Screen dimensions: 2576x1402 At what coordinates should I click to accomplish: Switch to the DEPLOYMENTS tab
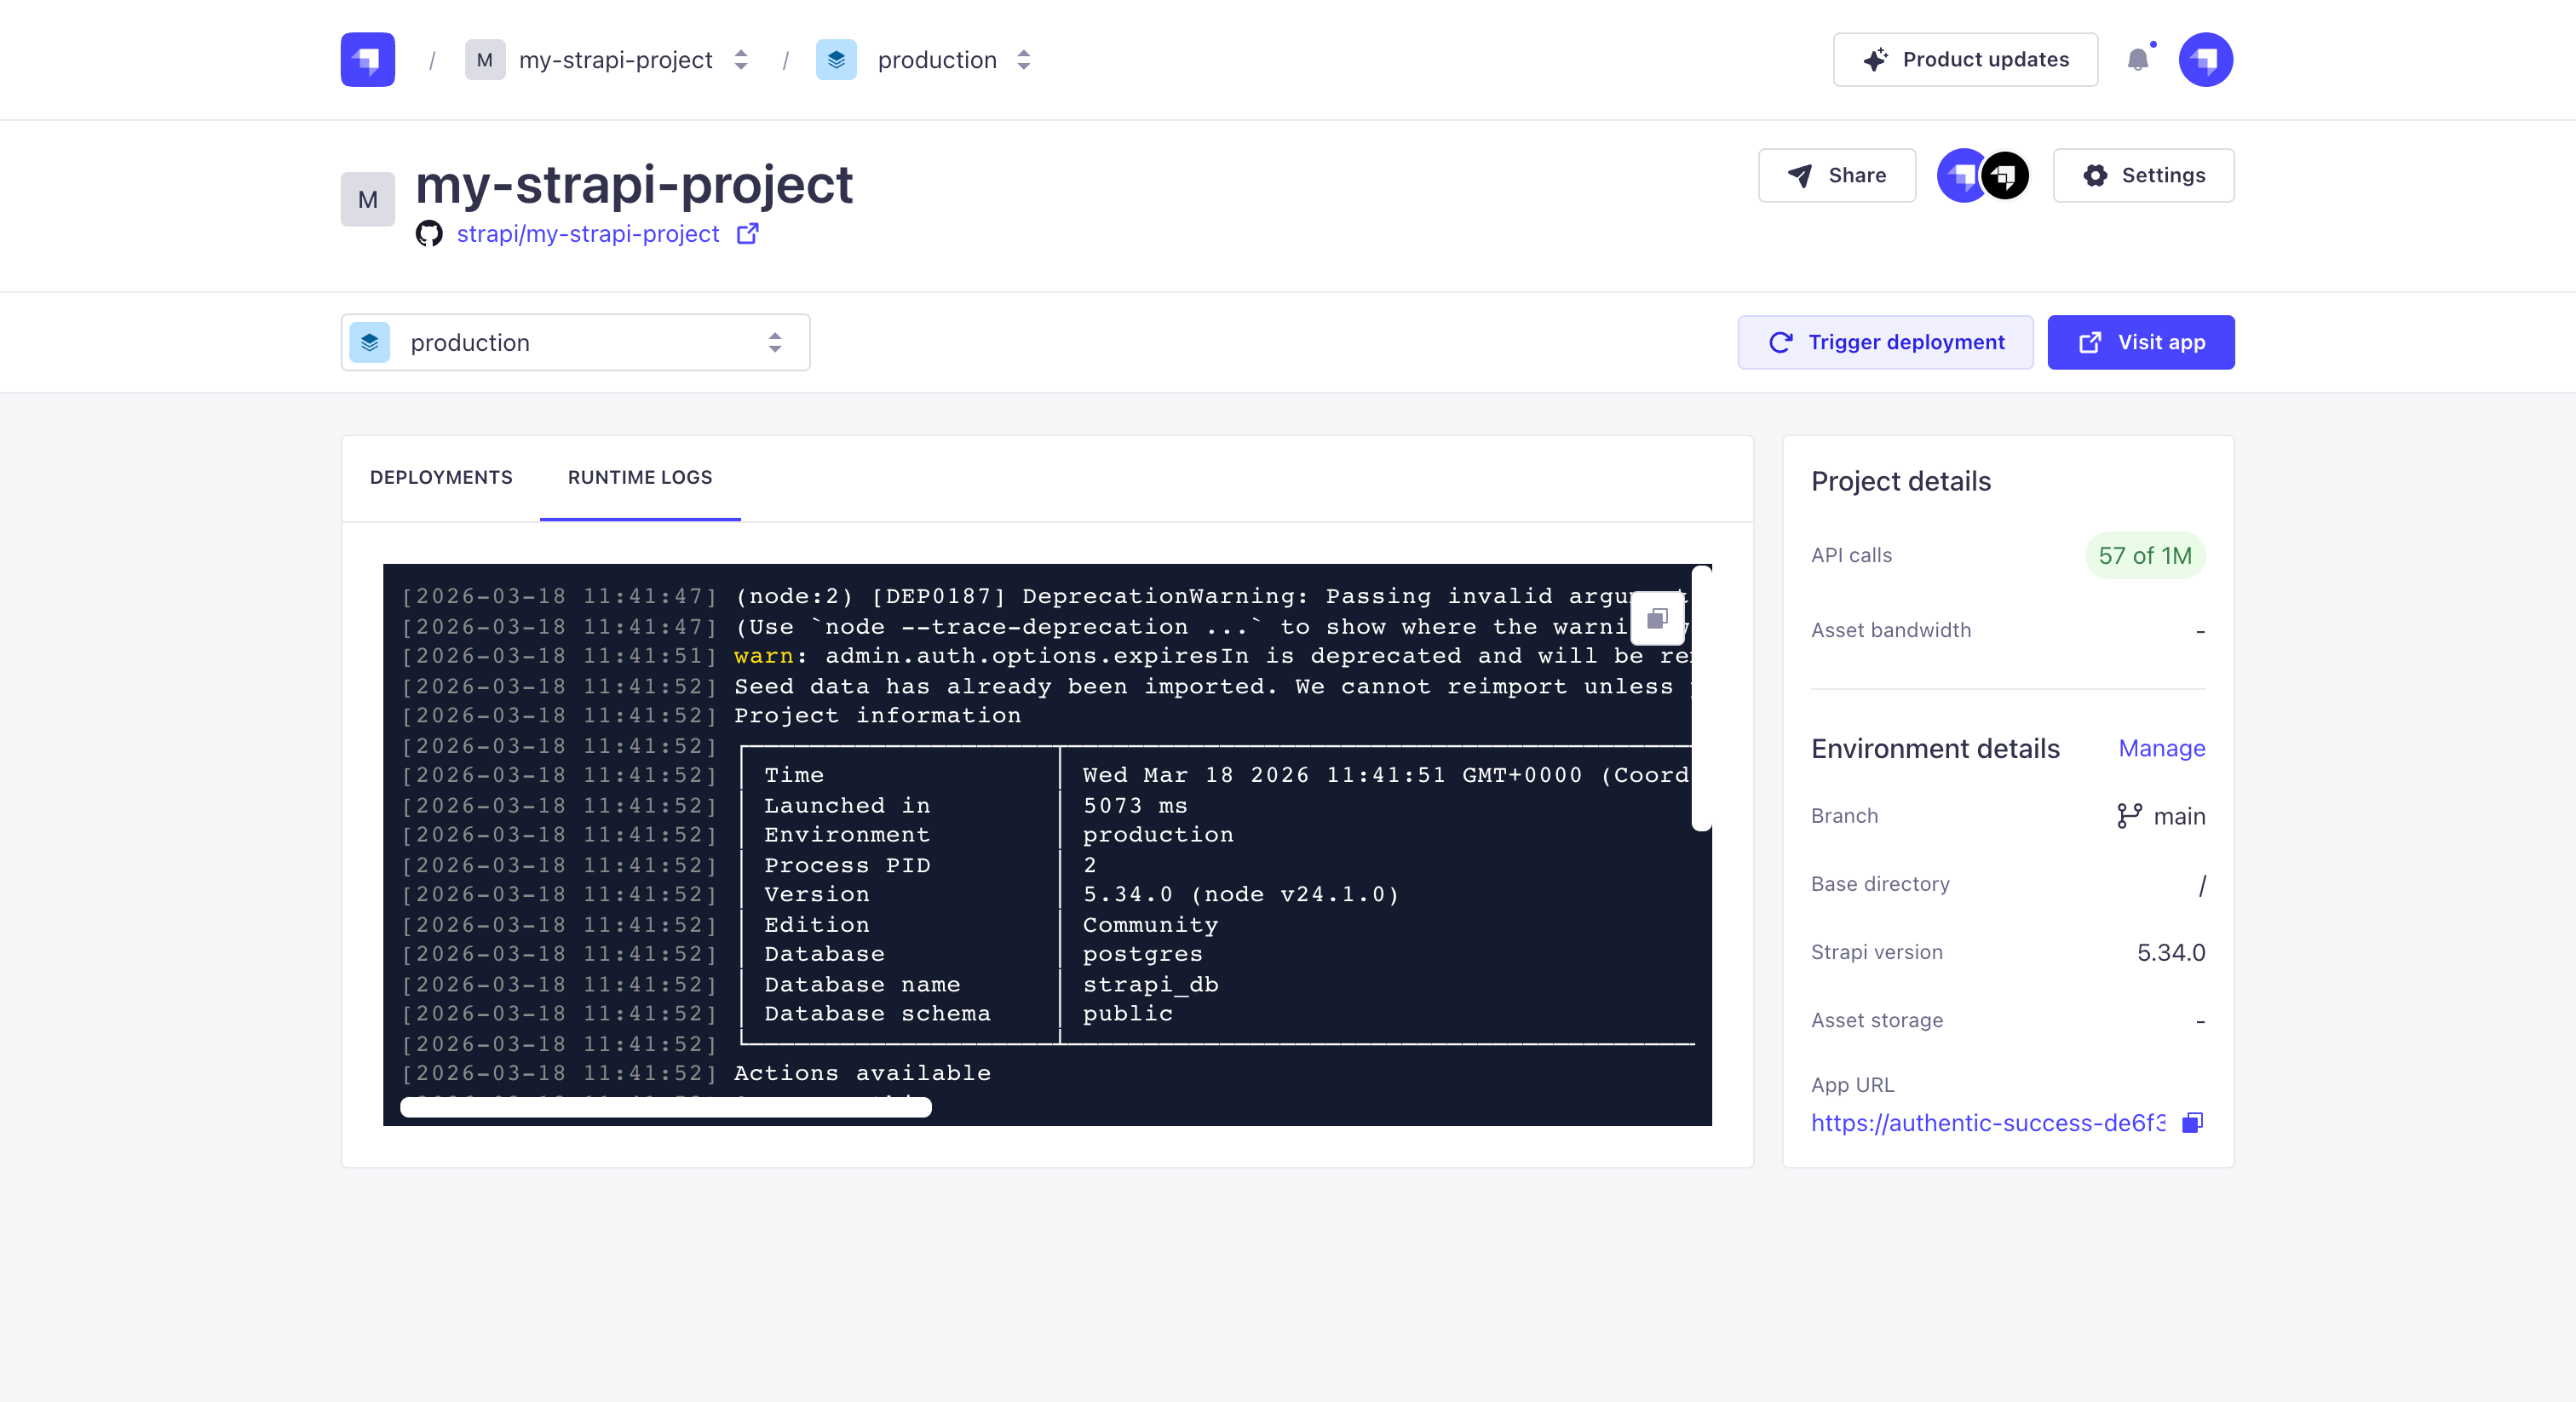(x=440, y=477)
